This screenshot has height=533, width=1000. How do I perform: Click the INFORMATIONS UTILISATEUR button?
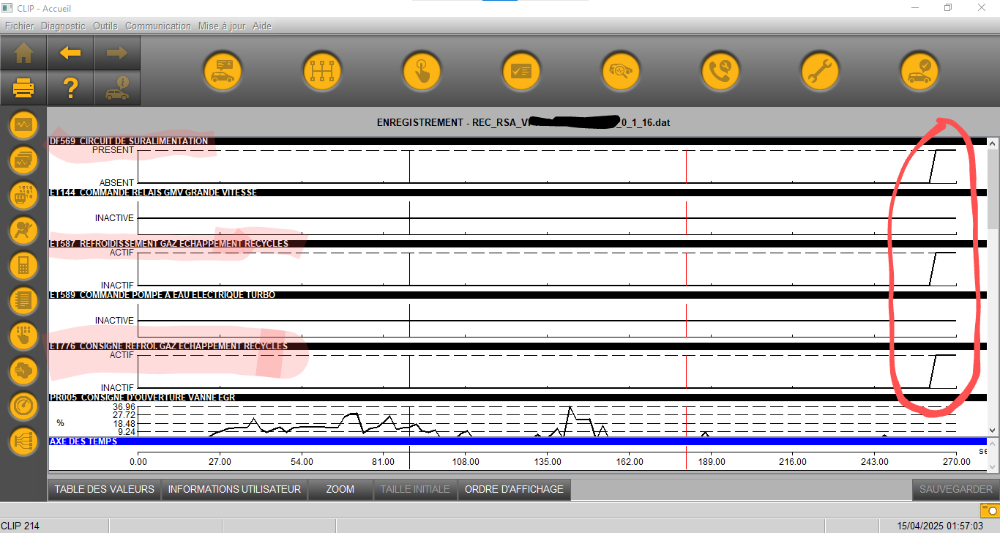[234, 490]
